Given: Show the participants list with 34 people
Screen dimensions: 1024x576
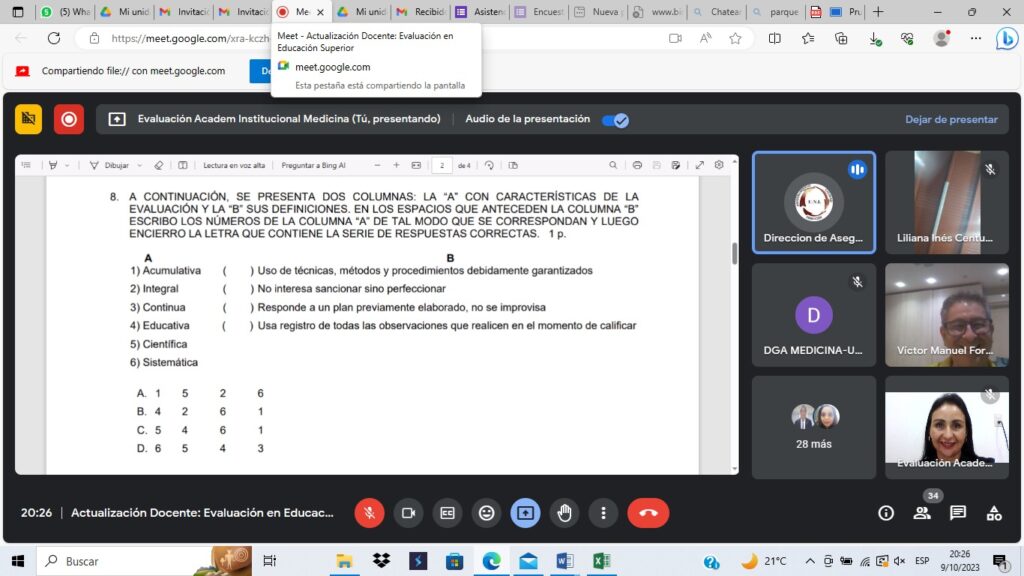Looking at the screenshot, I should click(922, 513).
